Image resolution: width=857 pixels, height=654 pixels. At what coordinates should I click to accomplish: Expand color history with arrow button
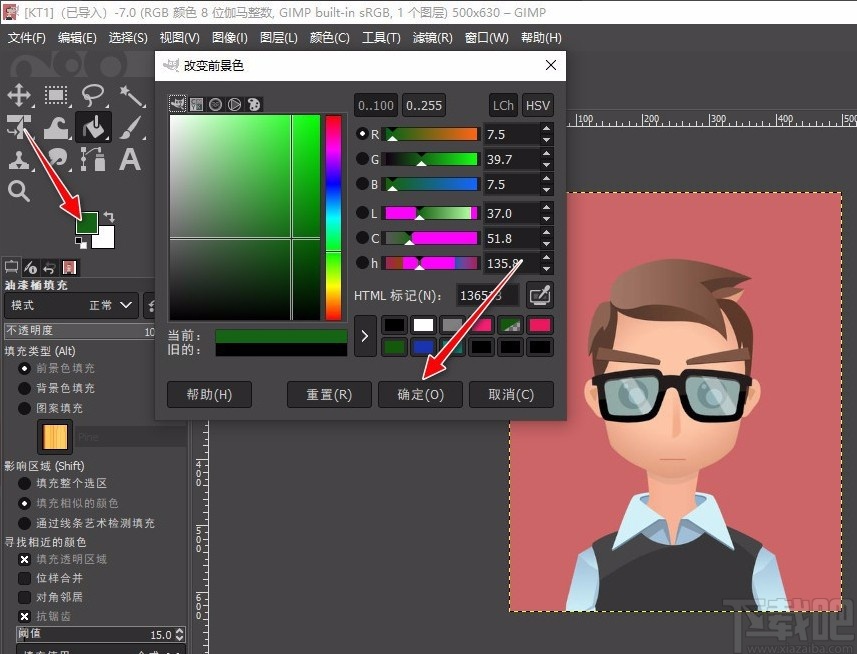click(365, 336)
